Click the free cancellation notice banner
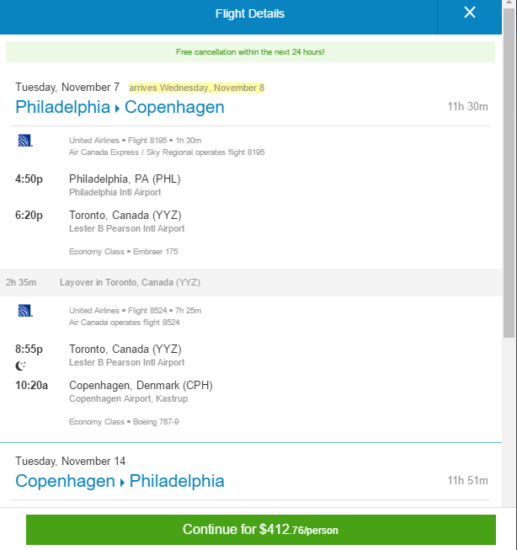 [250, 52]
